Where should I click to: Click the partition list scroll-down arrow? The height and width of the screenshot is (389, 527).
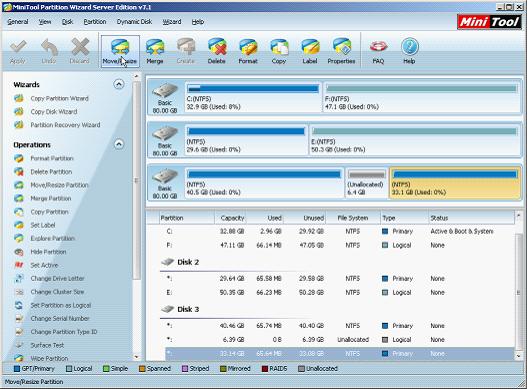click(x=518, y=356)
